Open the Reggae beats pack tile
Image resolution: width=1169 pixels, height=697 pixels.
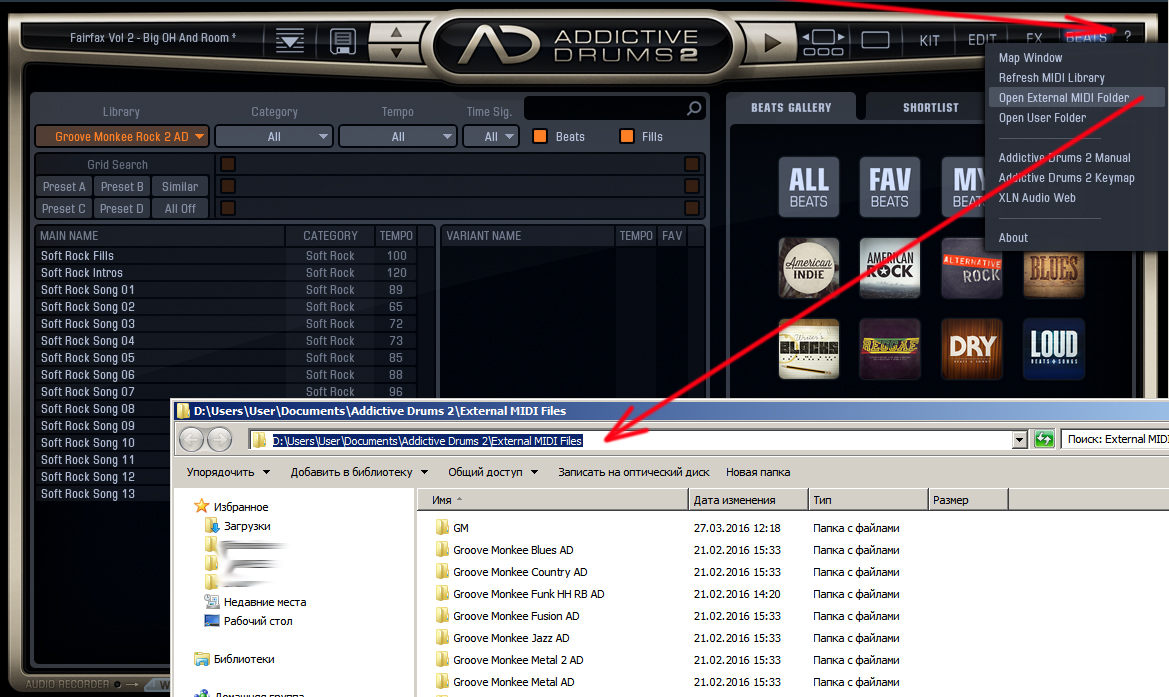[x=889, y=349]
